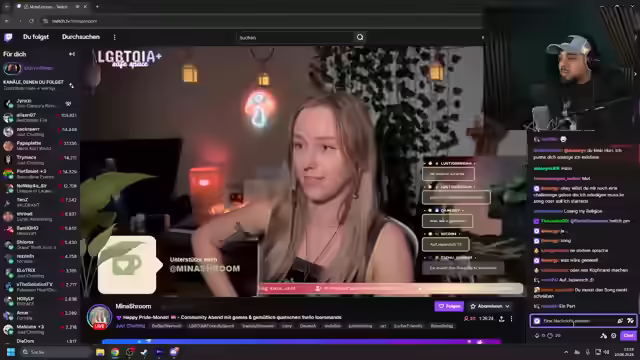The width and height of the screenshot is (640, 360).
Task: Open chat settings gear icon
Action: tap(613, 336)
